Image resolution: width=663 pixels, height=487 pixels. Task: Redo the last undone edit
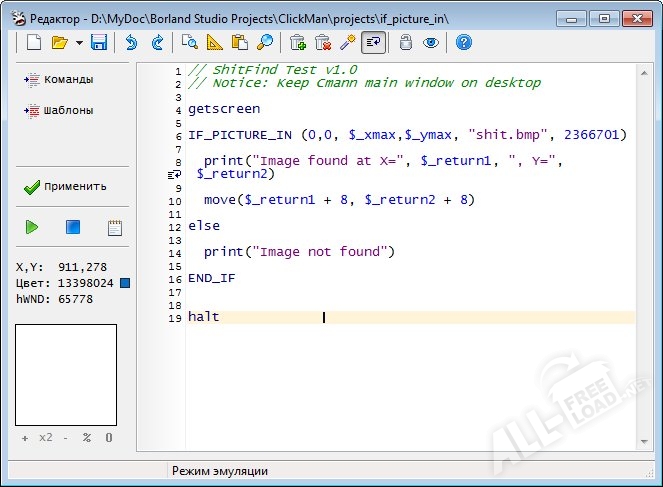(x=157, y=42)
